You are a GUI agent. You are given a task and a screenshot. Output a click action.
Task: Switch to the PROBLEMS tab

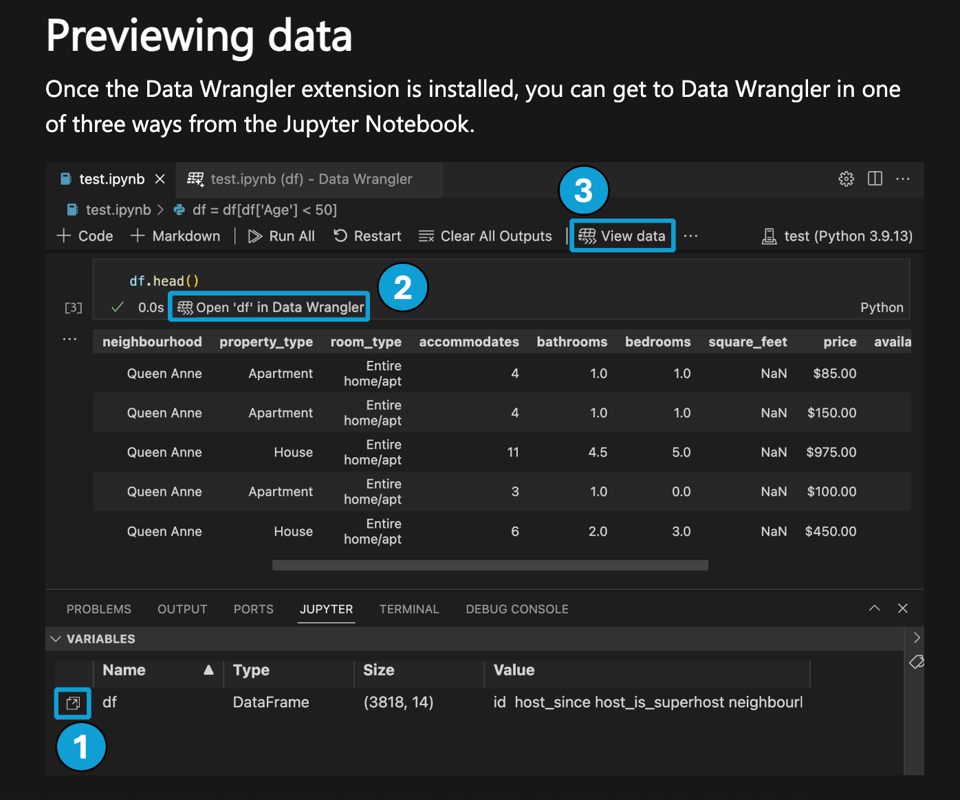pyautogui.click(x=99, y=609)
